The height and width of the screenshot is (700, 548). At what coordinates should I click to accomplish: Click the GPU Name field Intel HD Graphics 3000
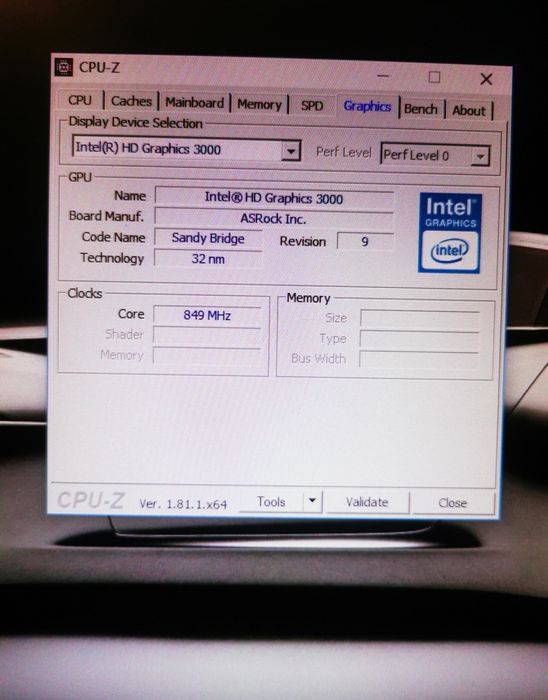click(x=274, y=198)
